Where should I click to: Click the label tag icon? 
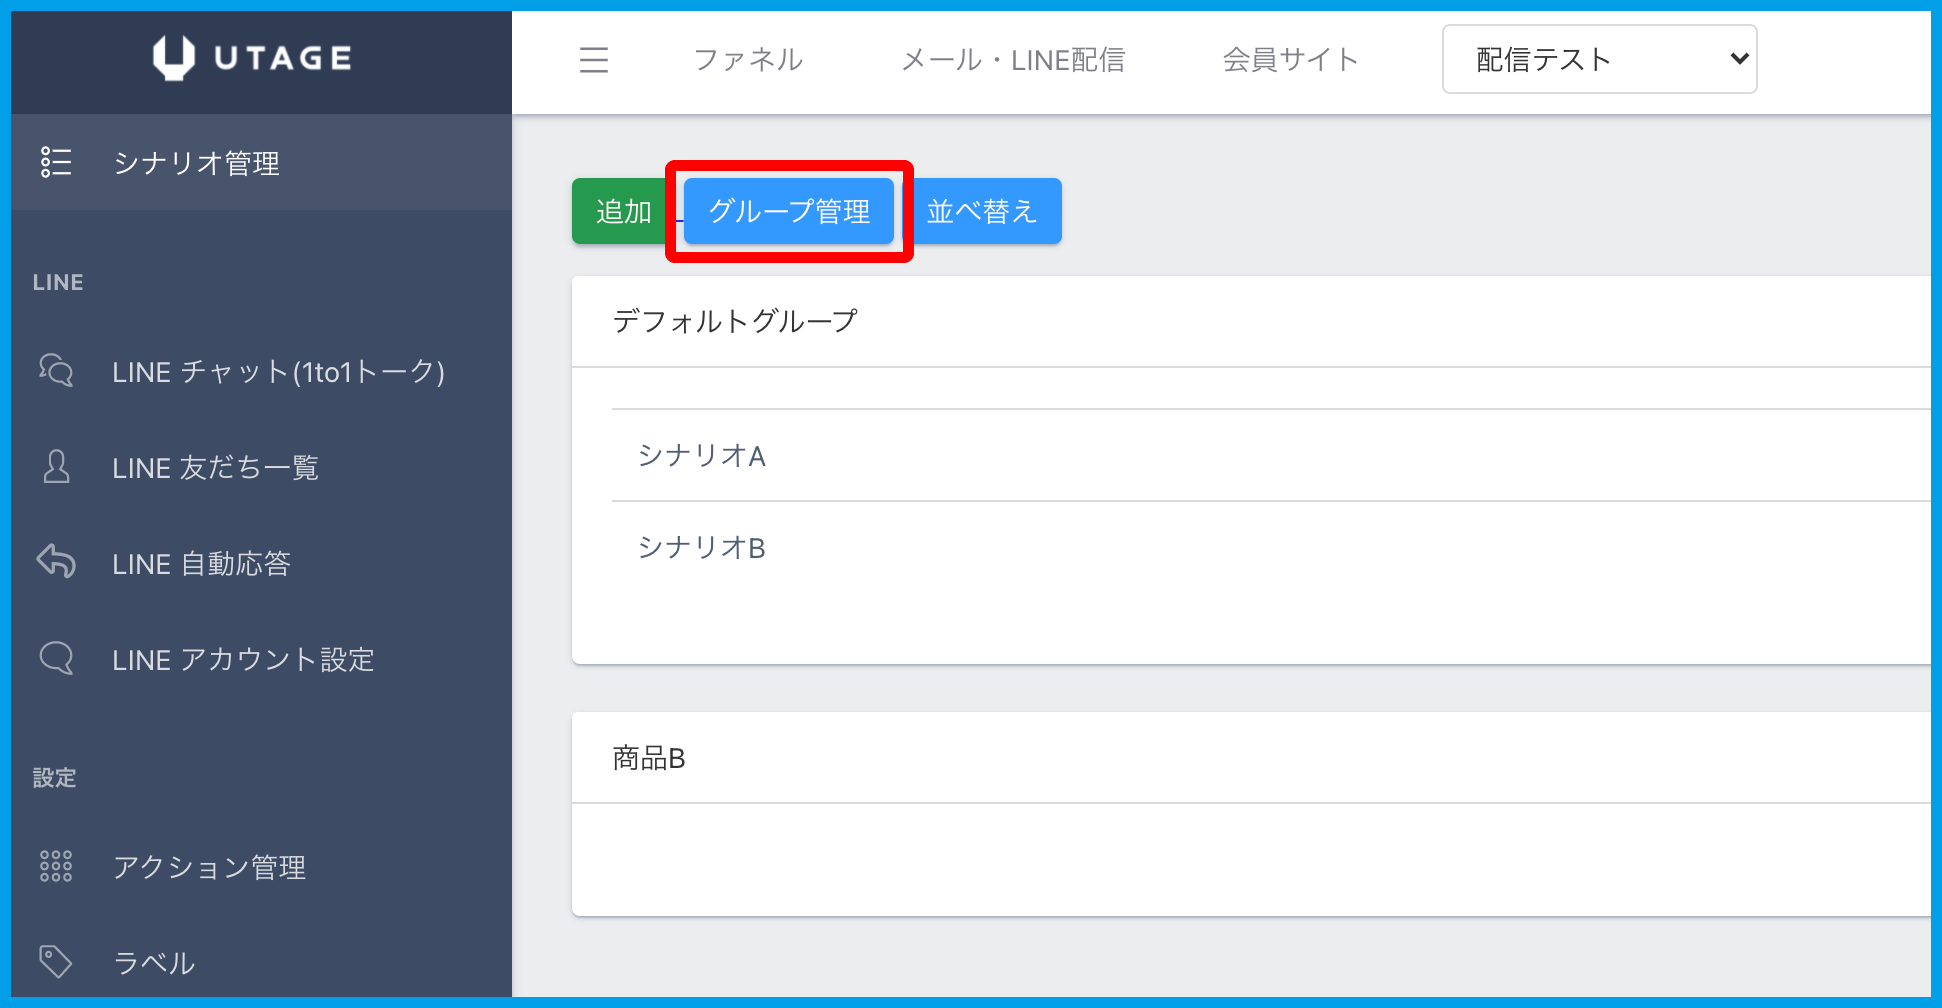[56, 962]
